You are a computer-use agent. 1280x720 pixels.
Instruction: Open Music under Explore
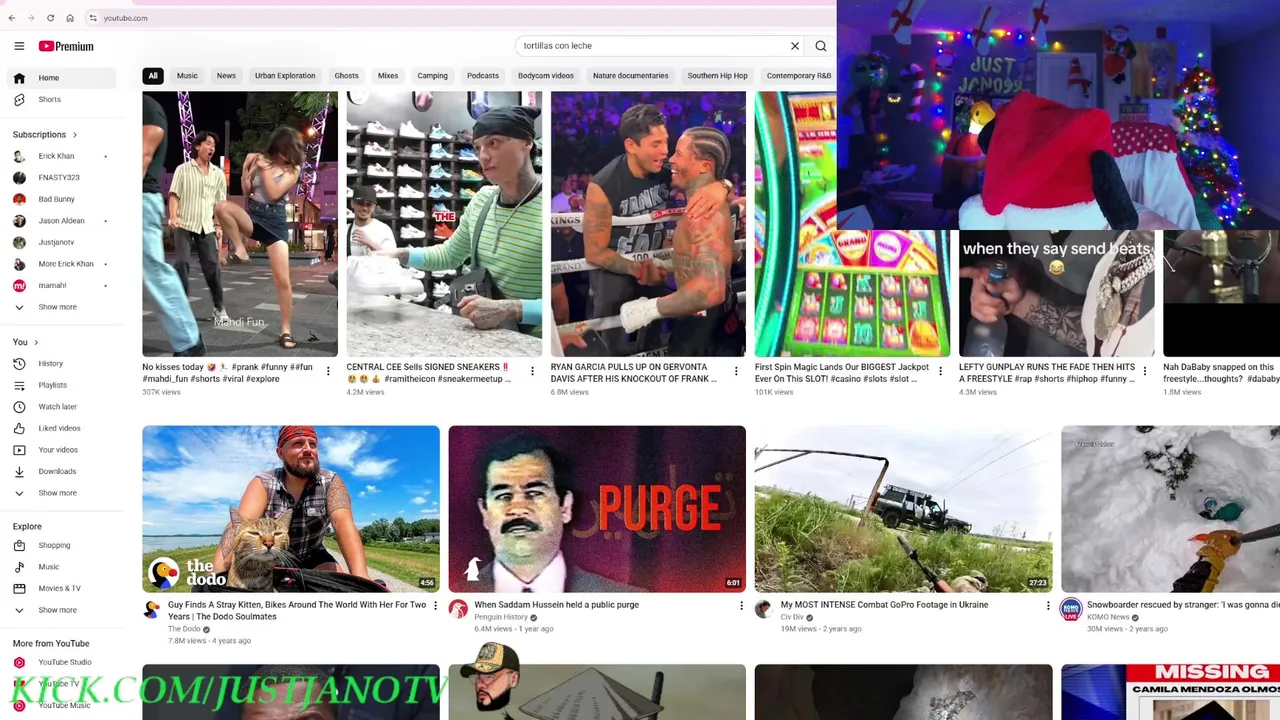tap(62, 567)
